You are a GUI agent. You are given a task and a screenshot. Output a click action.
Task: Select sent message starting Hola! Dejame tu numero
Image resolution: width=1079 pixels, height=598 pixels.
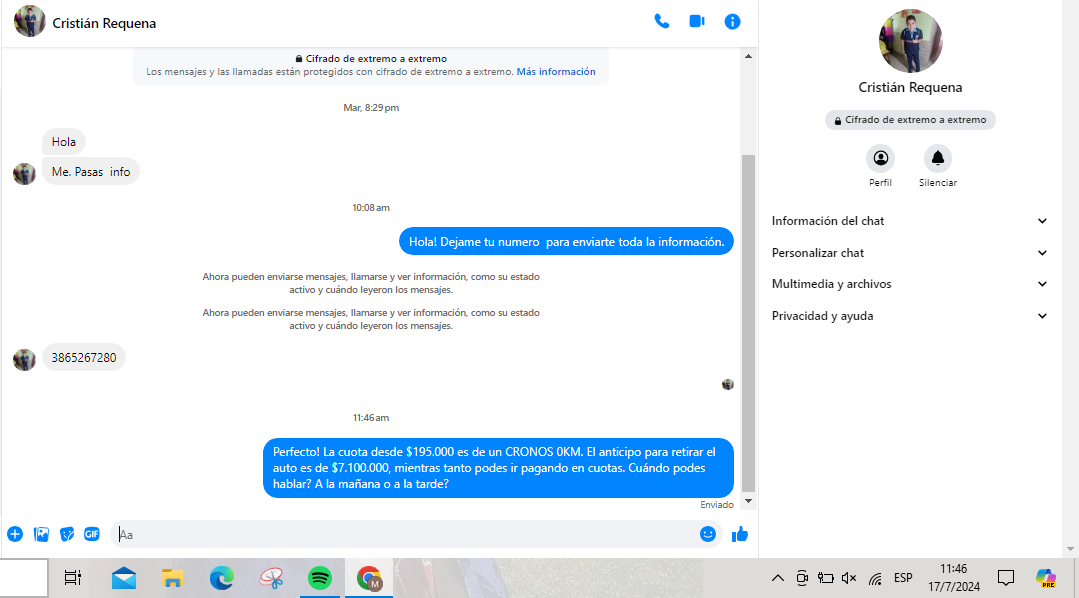pos(566,242)
